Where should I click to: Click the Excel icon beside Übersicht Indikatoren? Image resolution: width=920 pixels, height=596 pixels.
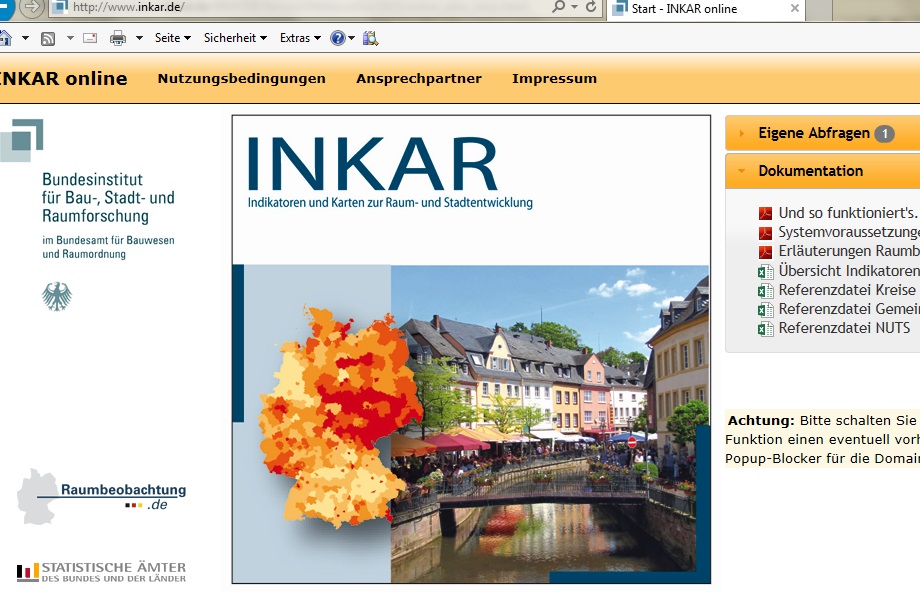(765, 272)
